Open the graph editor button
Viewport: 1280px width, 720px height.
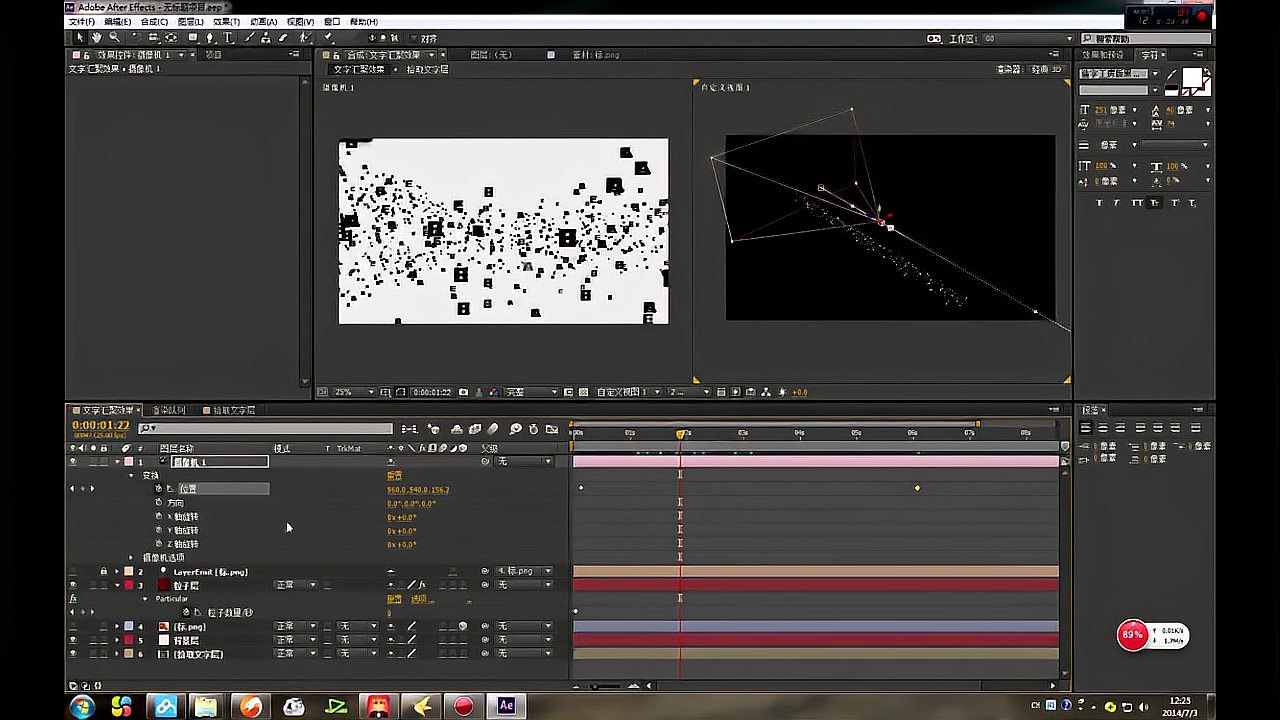(552, 428)
